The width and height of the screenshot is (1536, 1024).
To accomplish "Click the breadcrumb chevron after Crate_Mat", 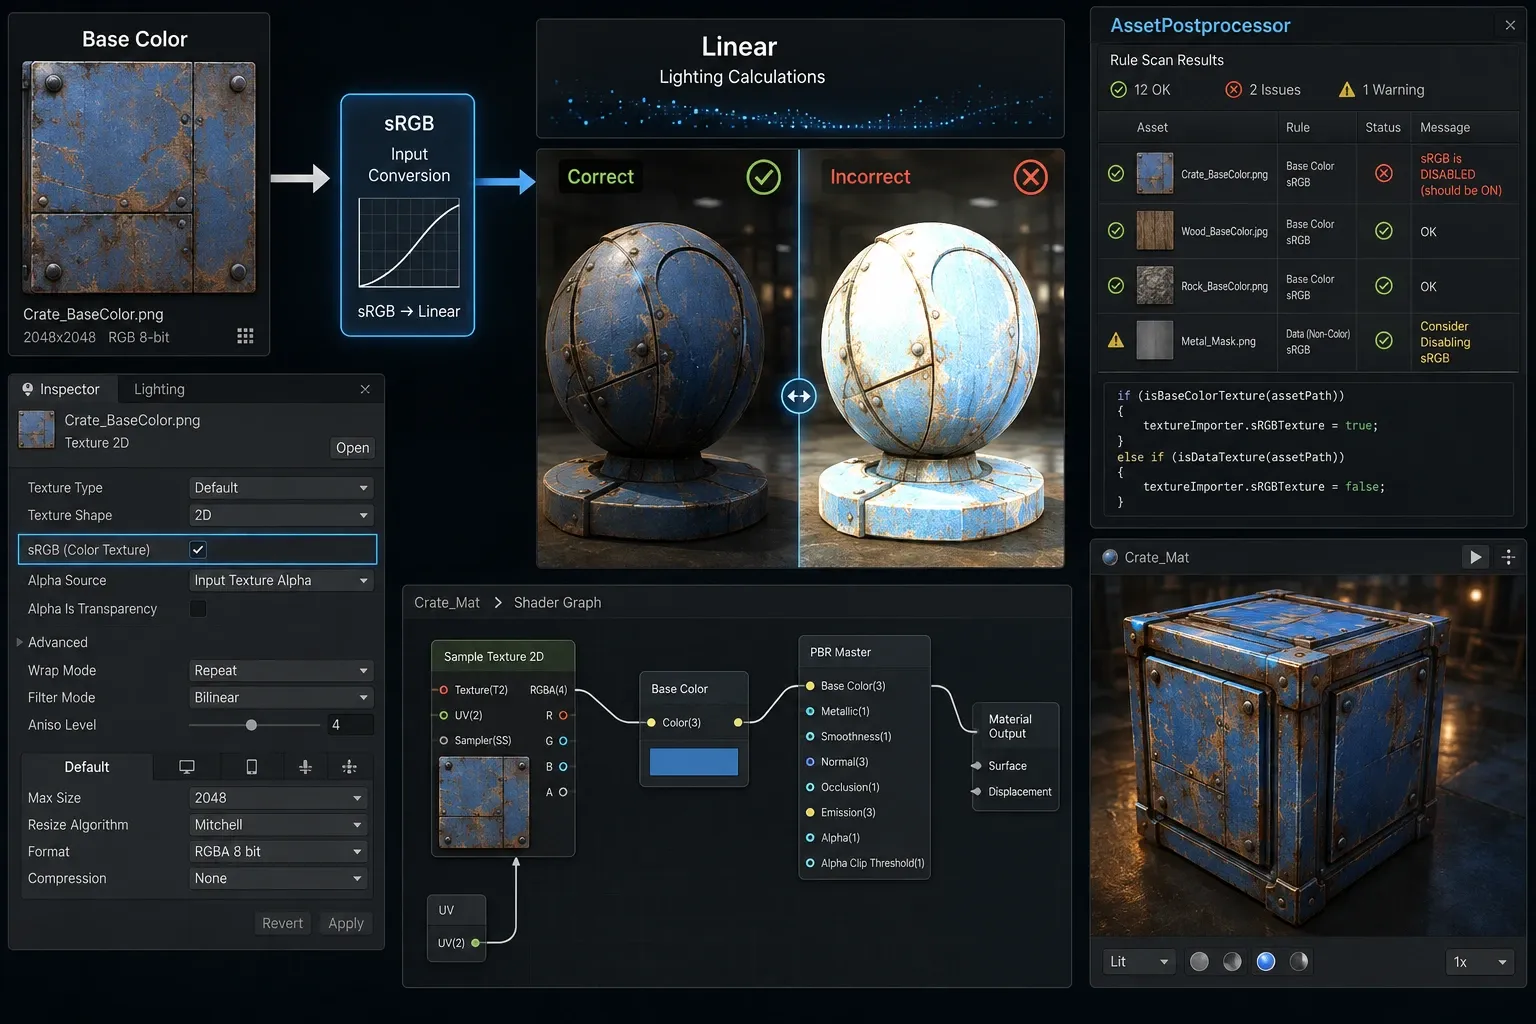I will pos(498,602).
